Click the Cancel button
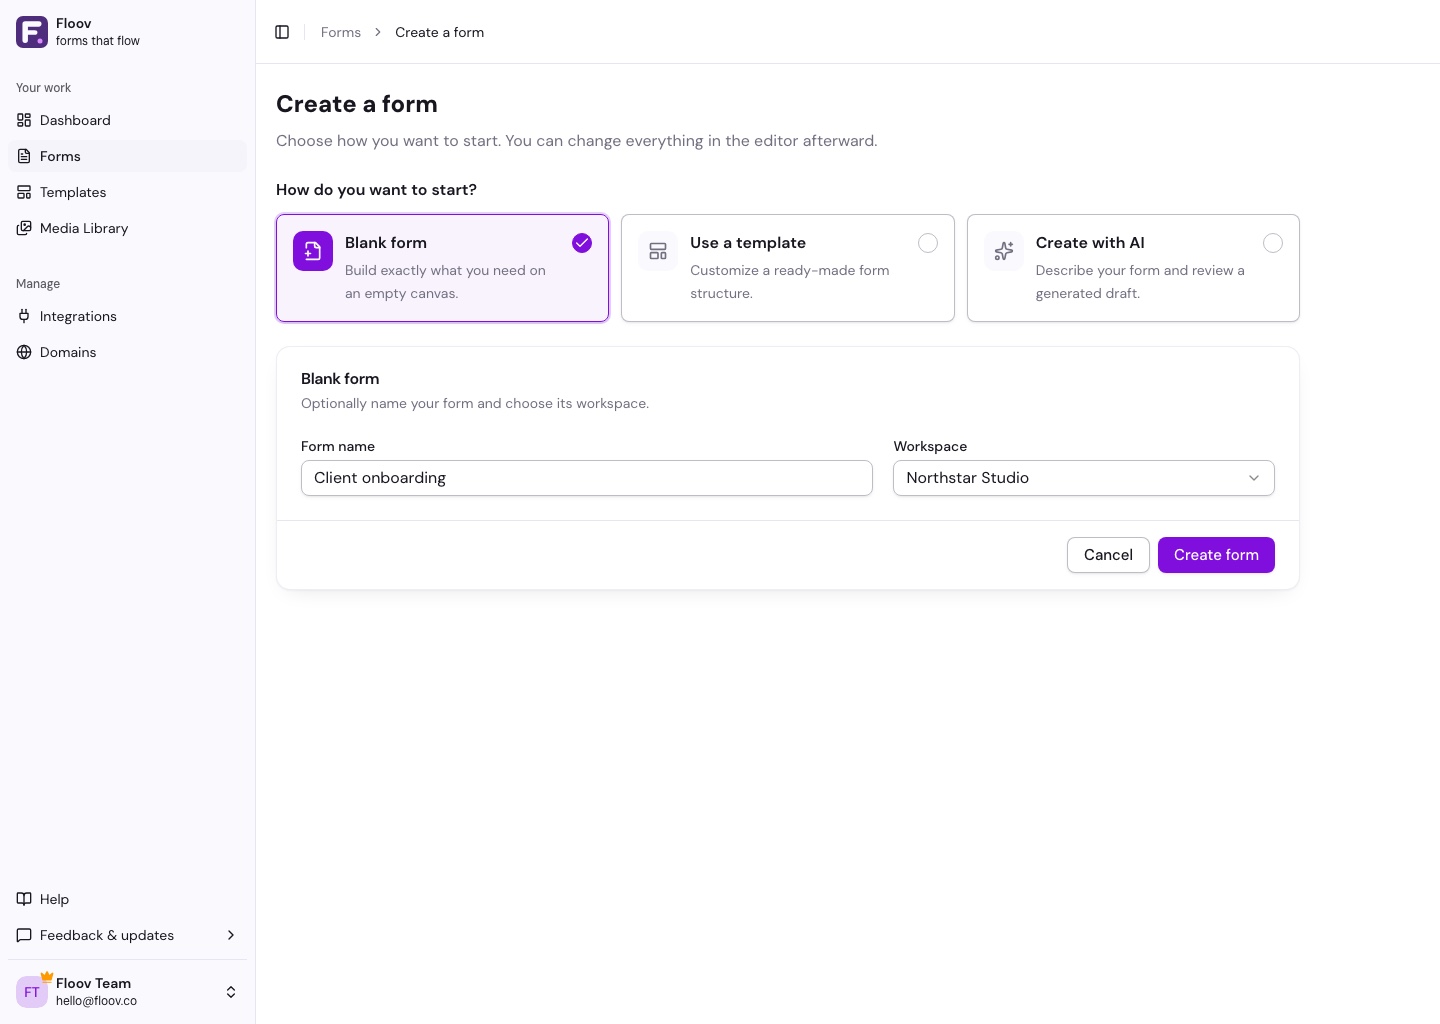The height and width of the screenshot is (1024, 1440). tap(1108, 555)
